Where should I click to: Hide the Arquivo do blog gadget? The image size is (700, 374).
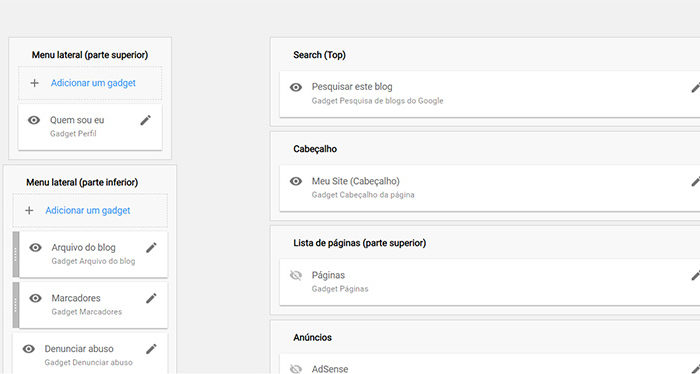tap(35, 248)
